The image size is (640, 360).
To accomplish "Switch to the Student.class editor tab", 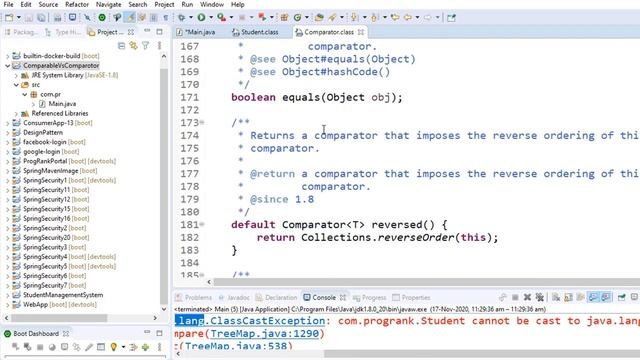I will pyautogui.click(x=256, y=32).
